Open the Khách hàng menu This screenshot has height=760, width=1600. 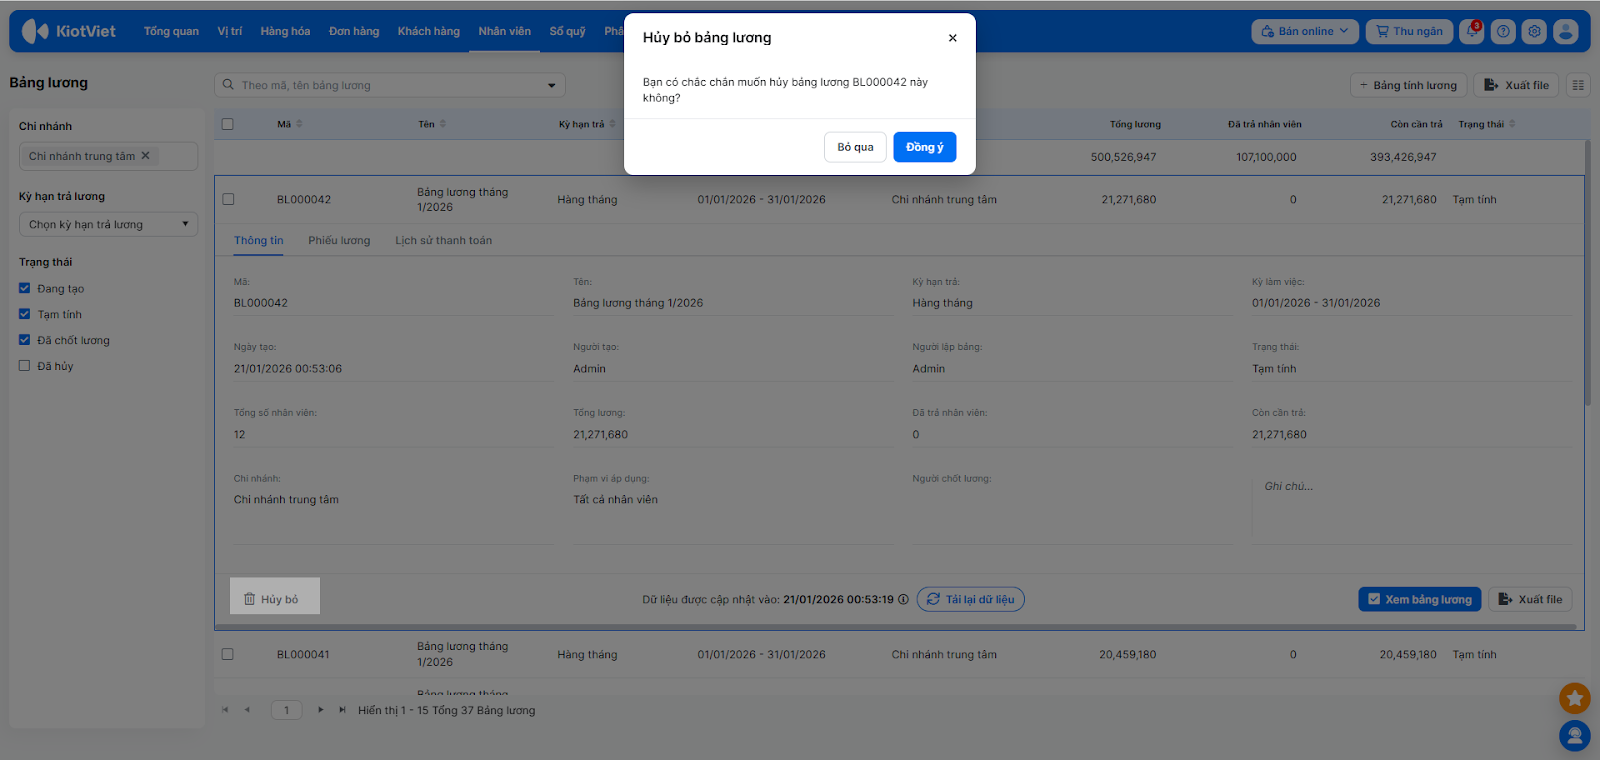[x=429, y=31]
